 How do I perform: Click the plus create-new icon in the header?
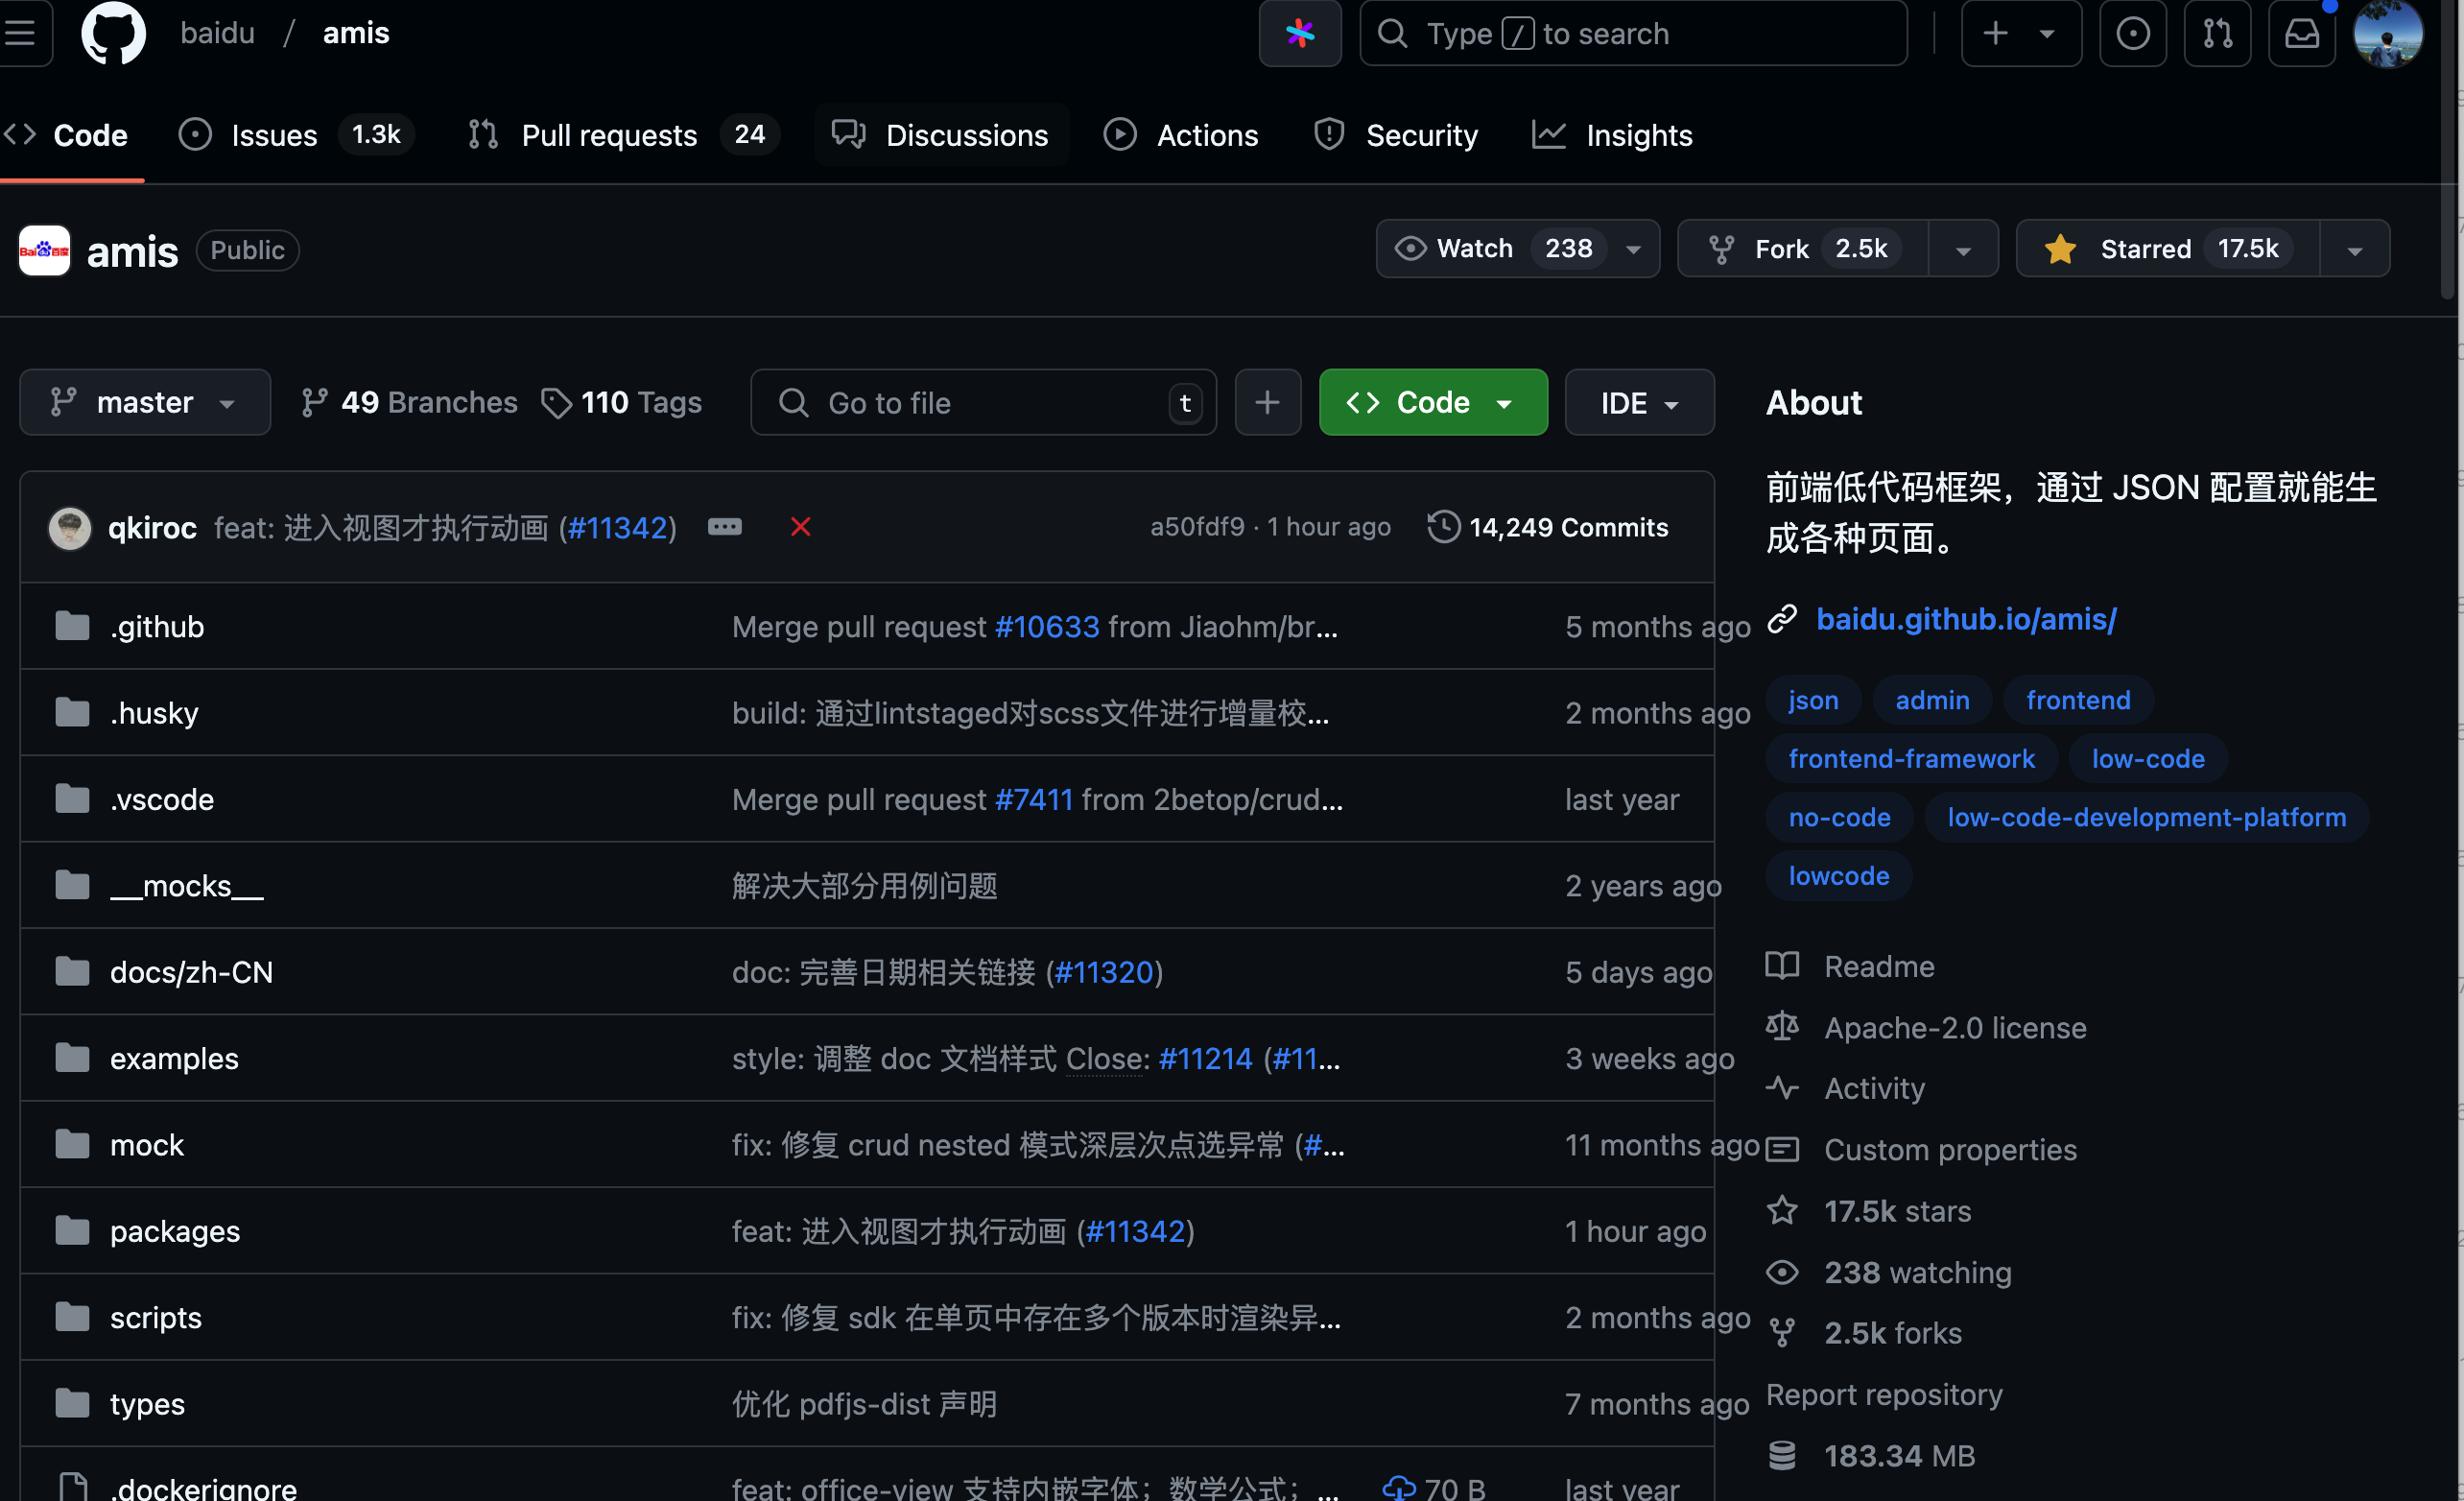click(1995, 33)
